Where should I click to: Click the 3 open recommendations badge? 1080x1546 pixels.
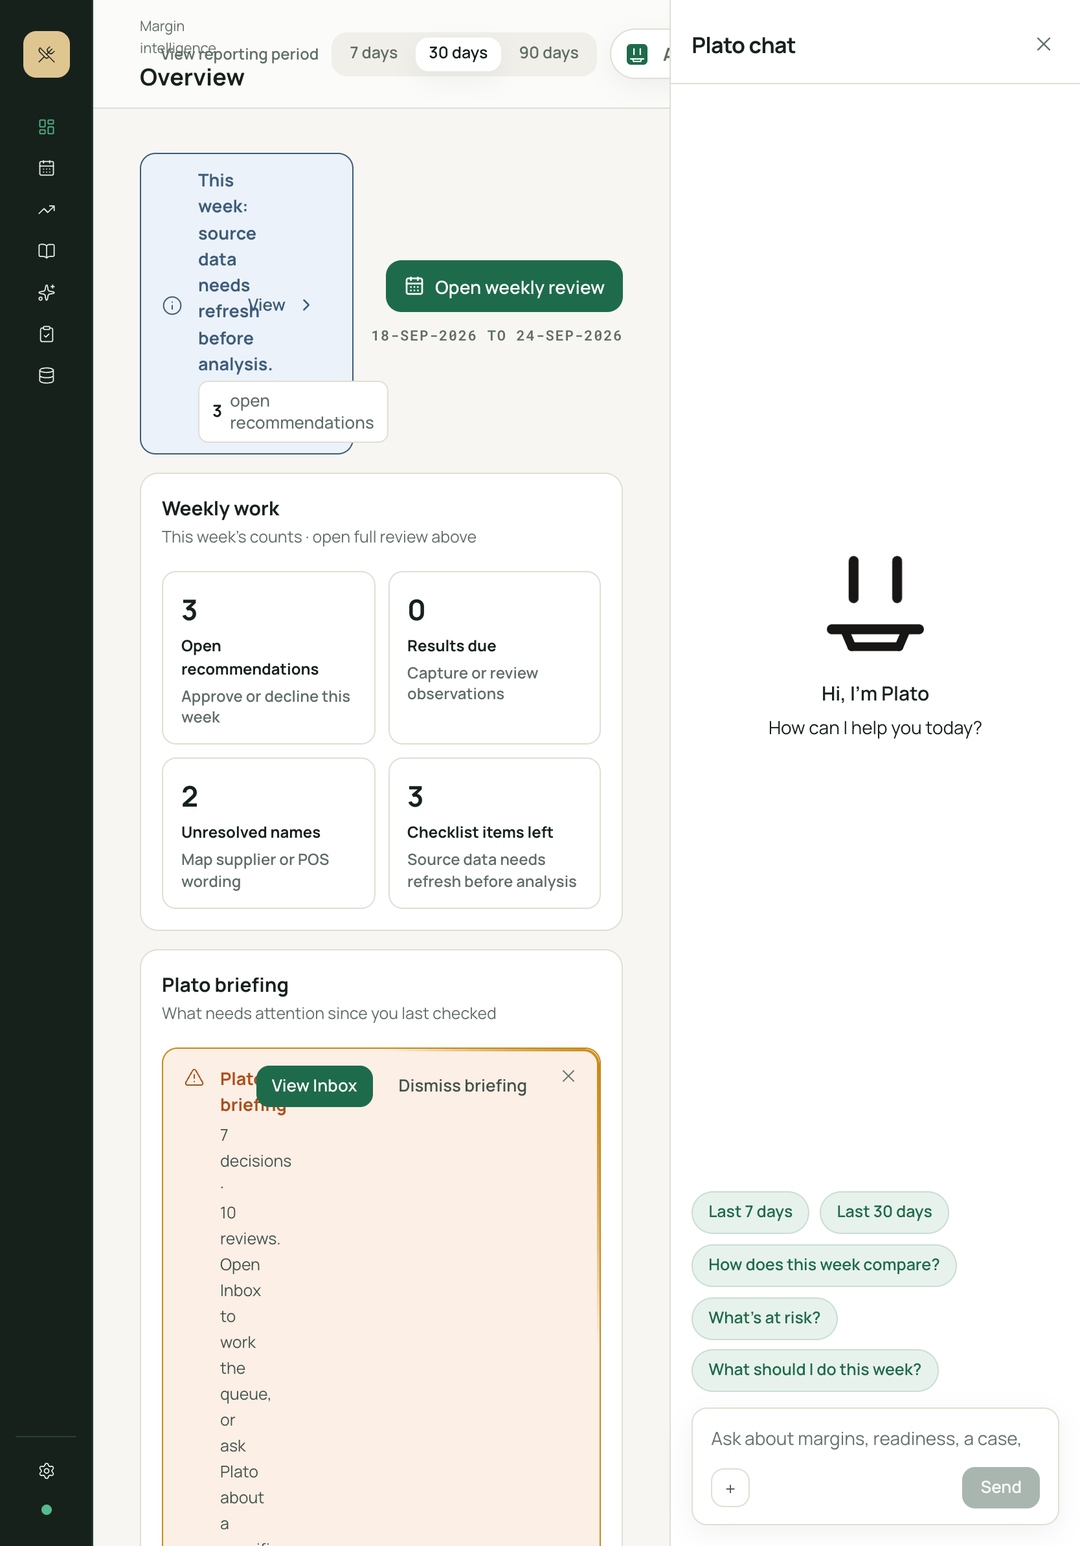[293, 412]
